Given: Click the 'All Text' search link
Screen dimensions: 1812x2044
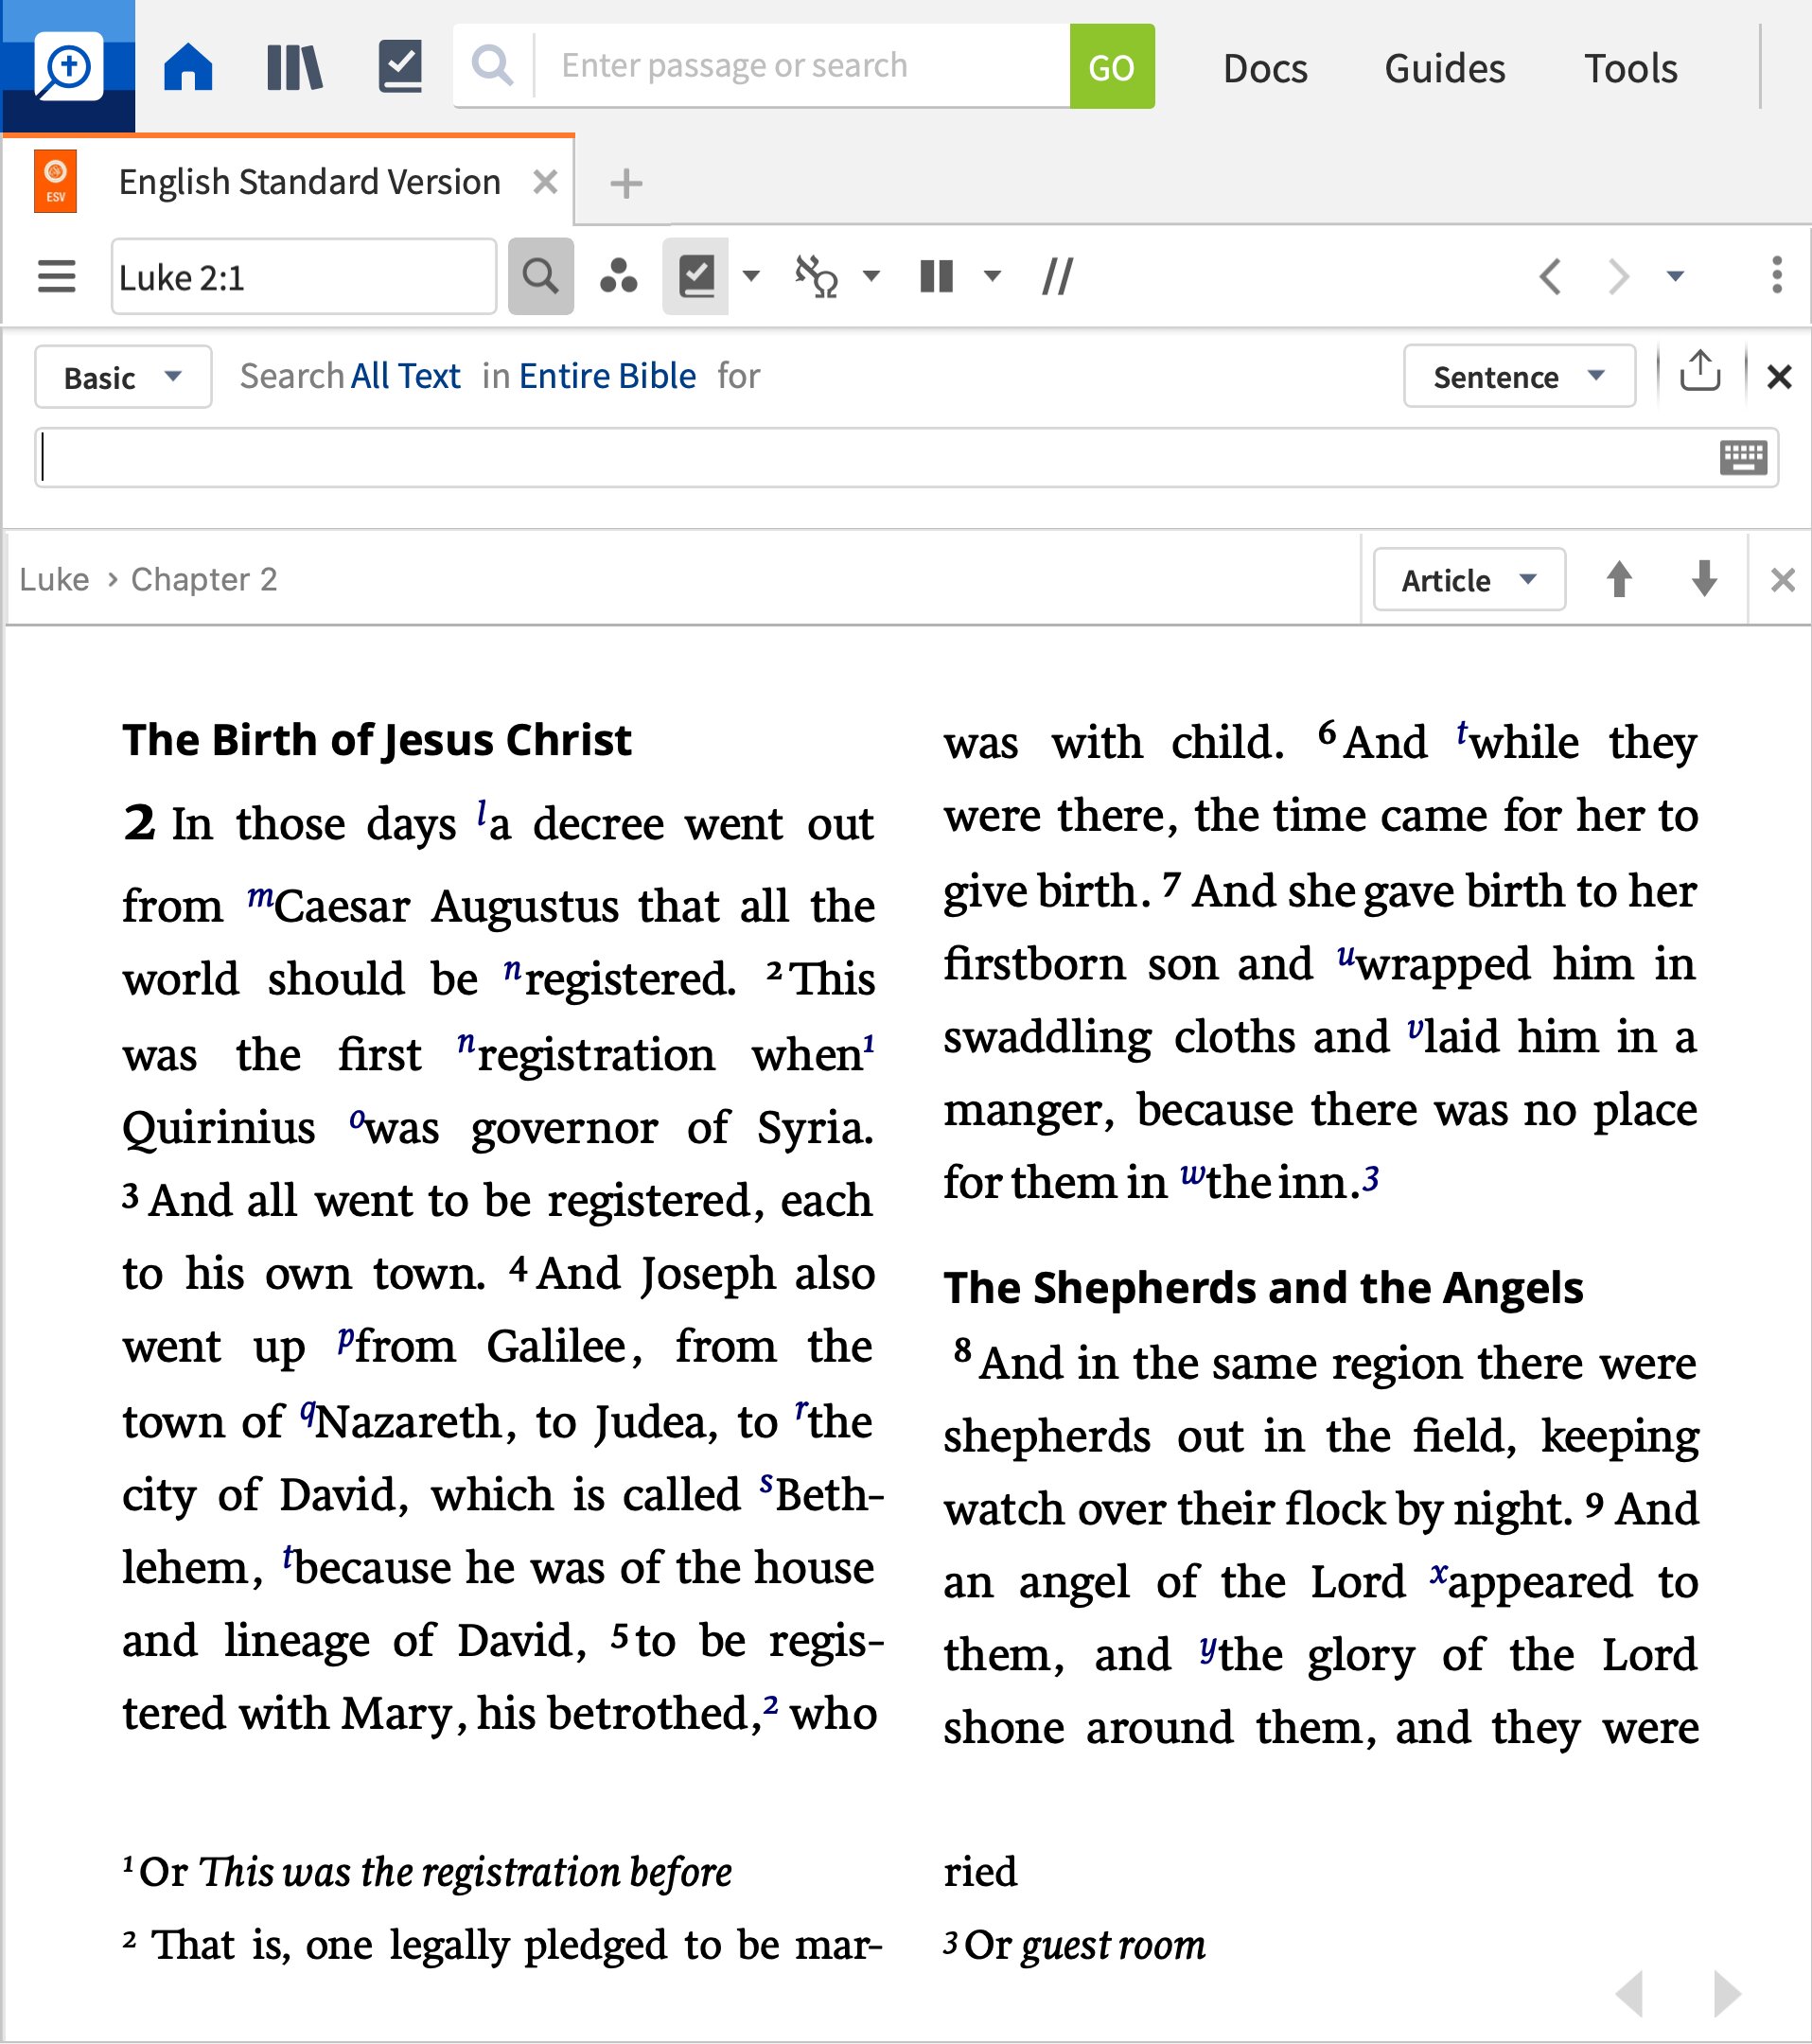Looking at the screenshot, I should coord(405,376).
